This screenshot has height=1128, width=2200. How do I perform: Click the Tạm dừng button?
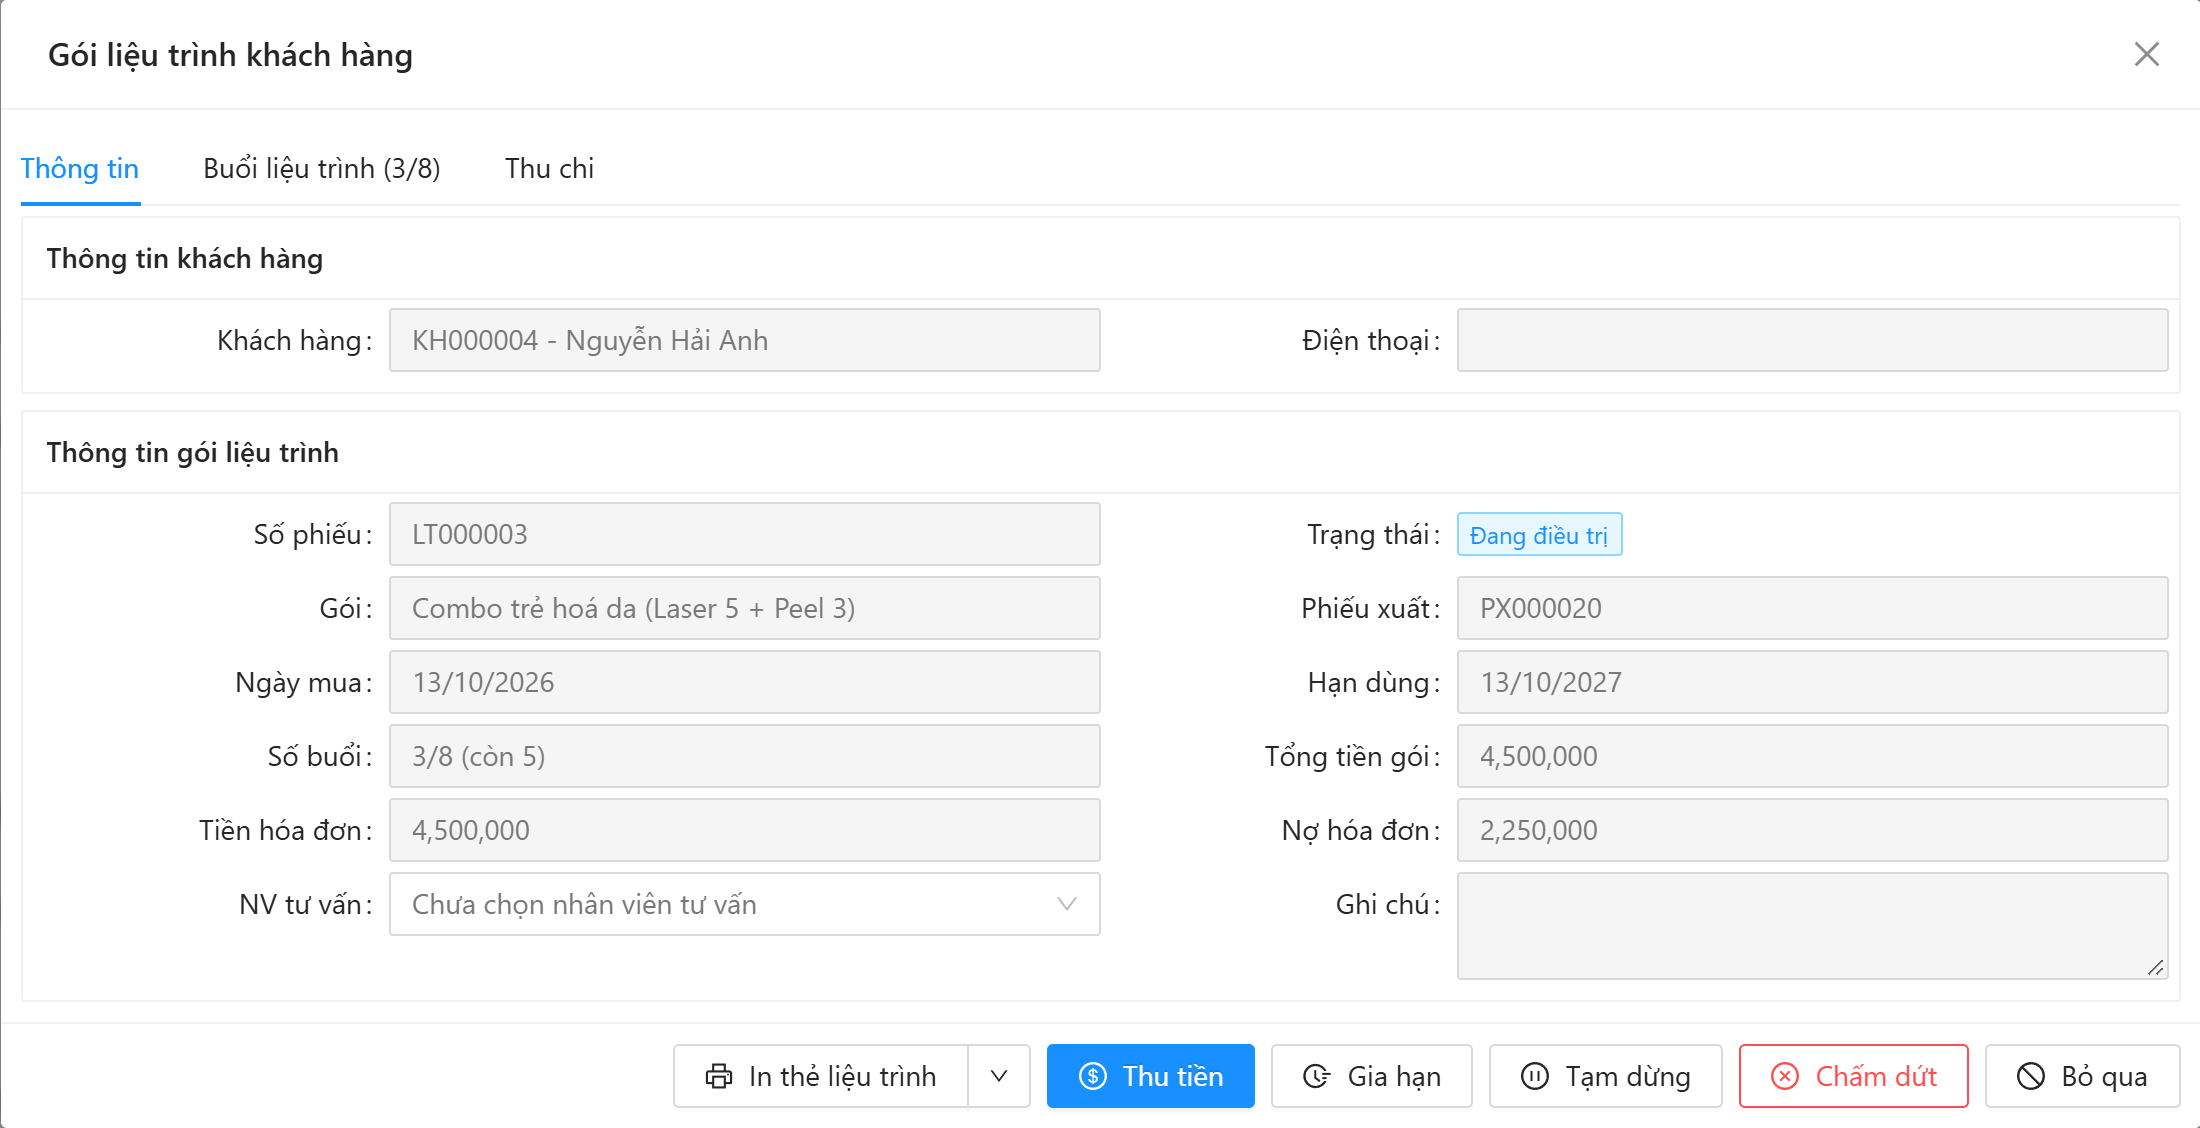(1606, 1076)
